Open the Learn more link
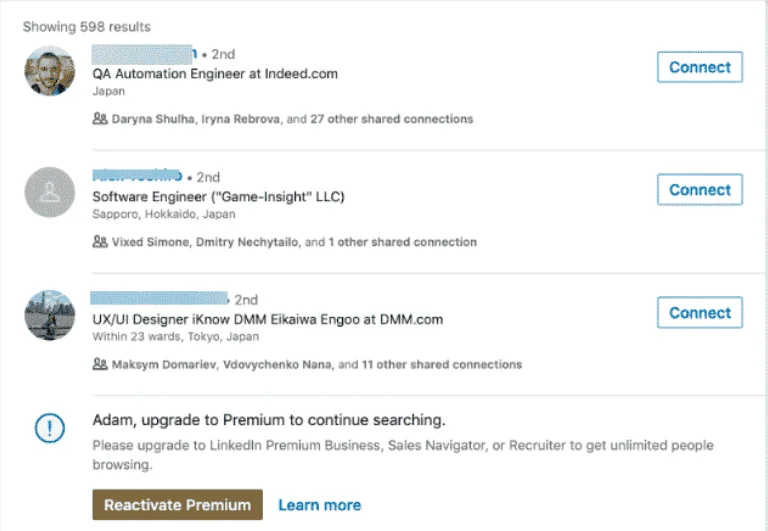Screen dimensions: 768x531 [319, 505]
